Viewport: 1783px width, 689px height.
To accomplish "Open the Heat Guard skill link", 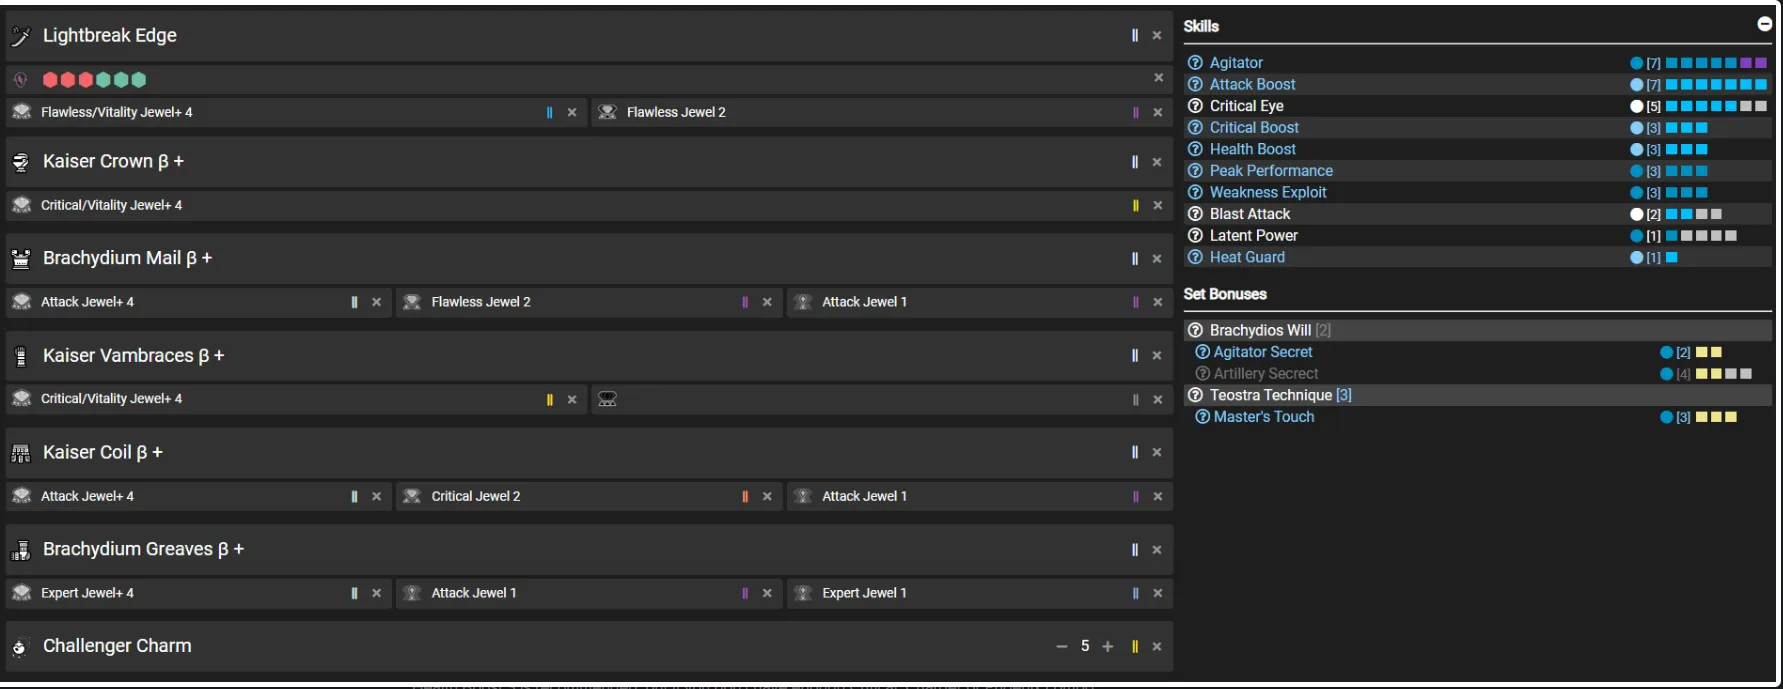I will pyautogui.click(x=1247, y=257).
